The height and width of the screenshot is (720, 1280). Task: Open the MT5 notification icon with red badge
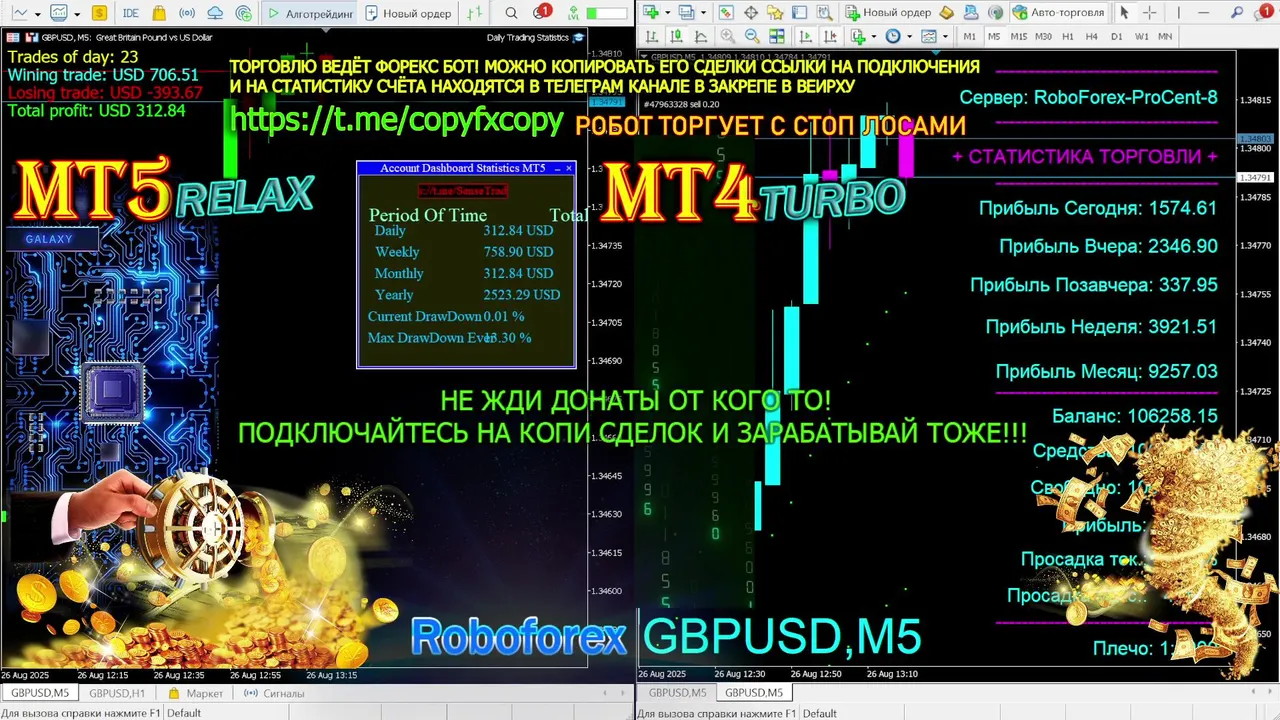click(541, 12)
